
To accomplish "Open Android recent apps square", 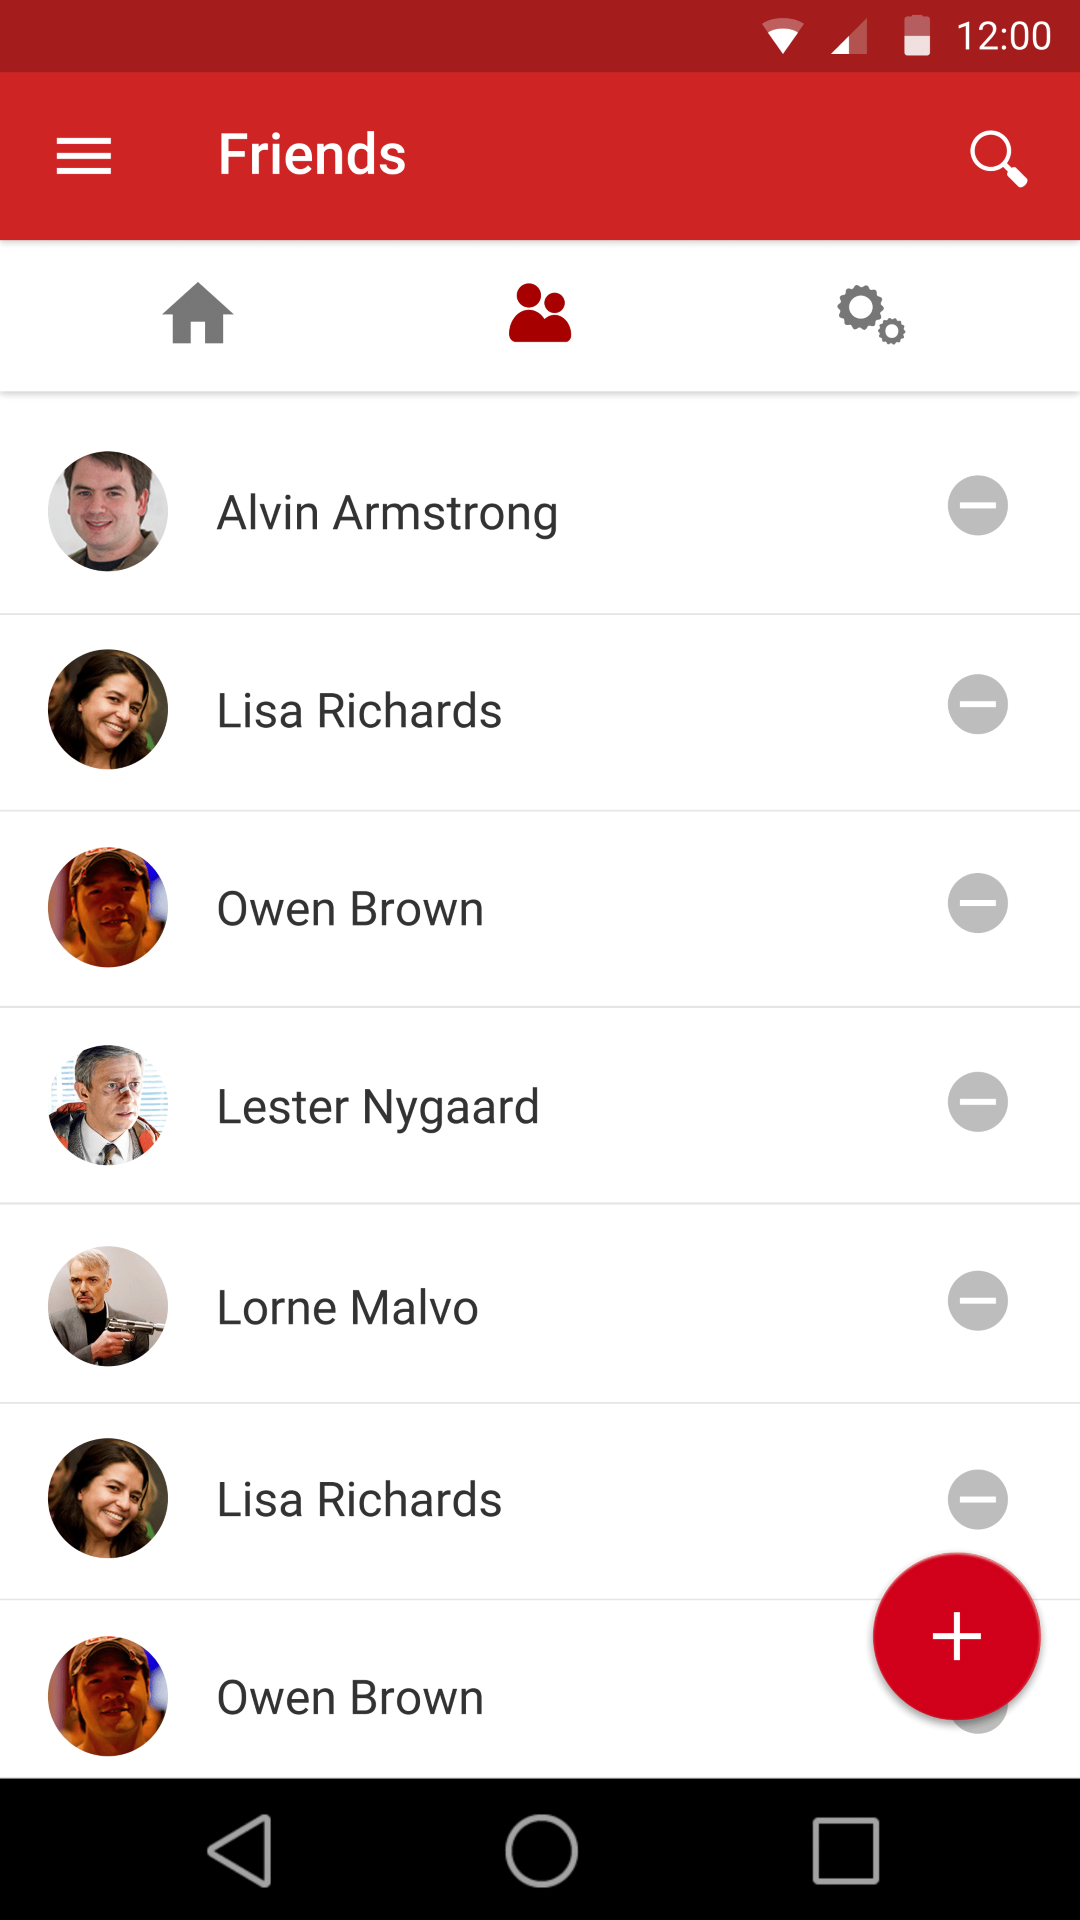I will coord(846,1850).
